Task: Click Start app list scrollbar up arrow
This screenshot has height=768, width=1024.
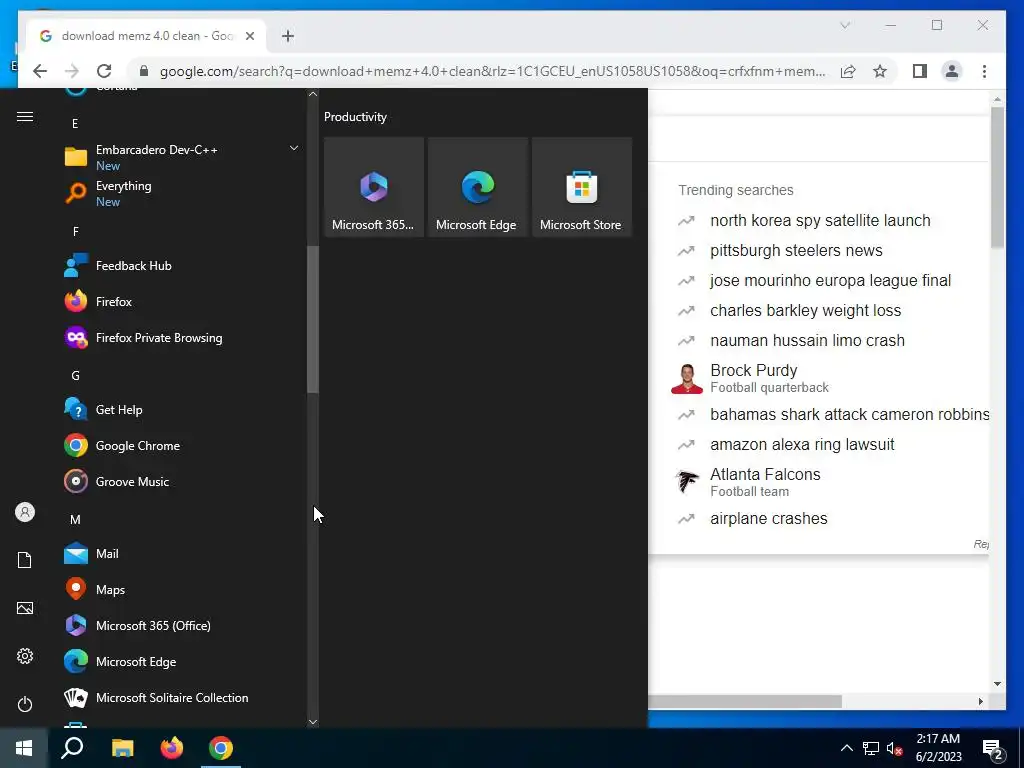Action: pyautogui.click(x=313, y=94)
